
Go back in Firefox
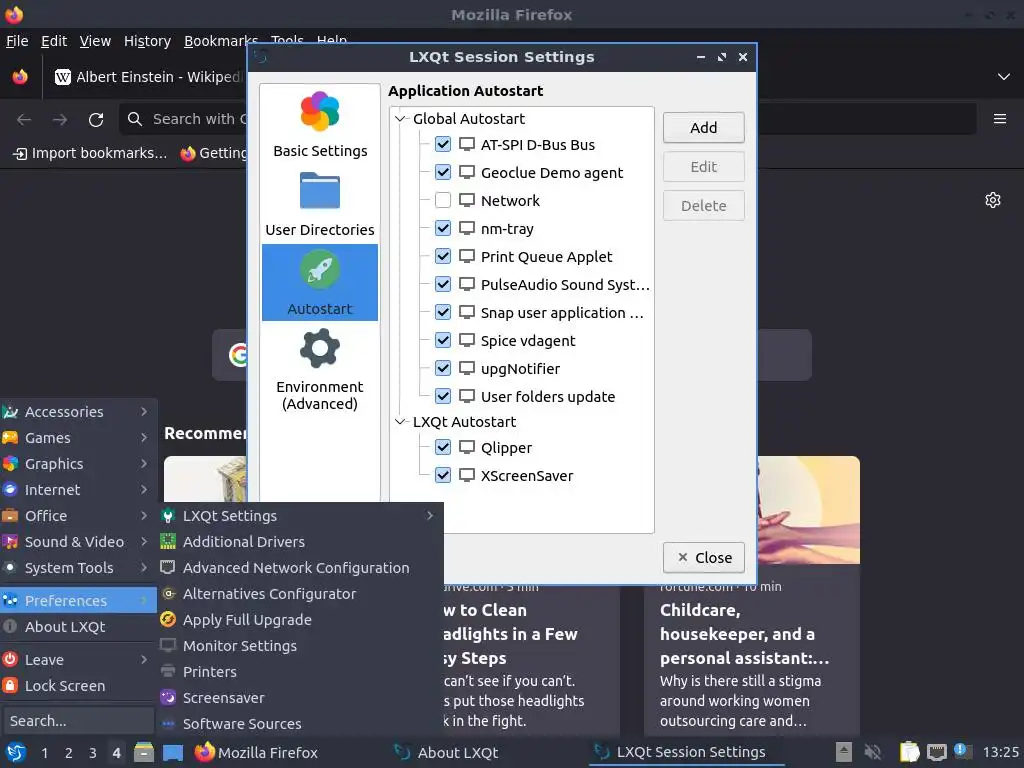pos(24,120)
